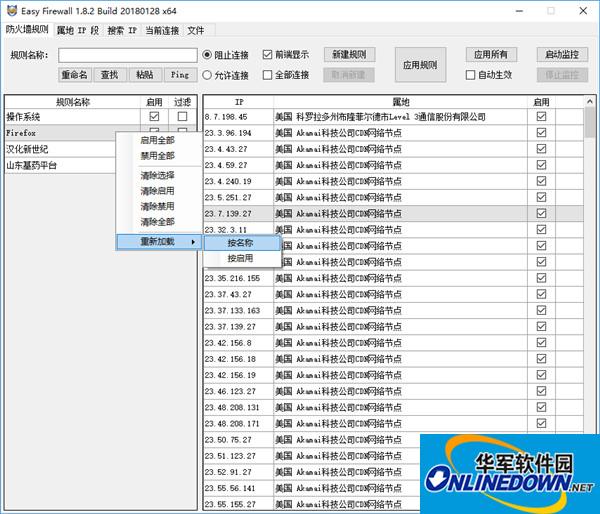This screenshot has height=514, width=600.
Task: Select the Firefox rule row
Action: pyautogui.click(x=60, y=133)
